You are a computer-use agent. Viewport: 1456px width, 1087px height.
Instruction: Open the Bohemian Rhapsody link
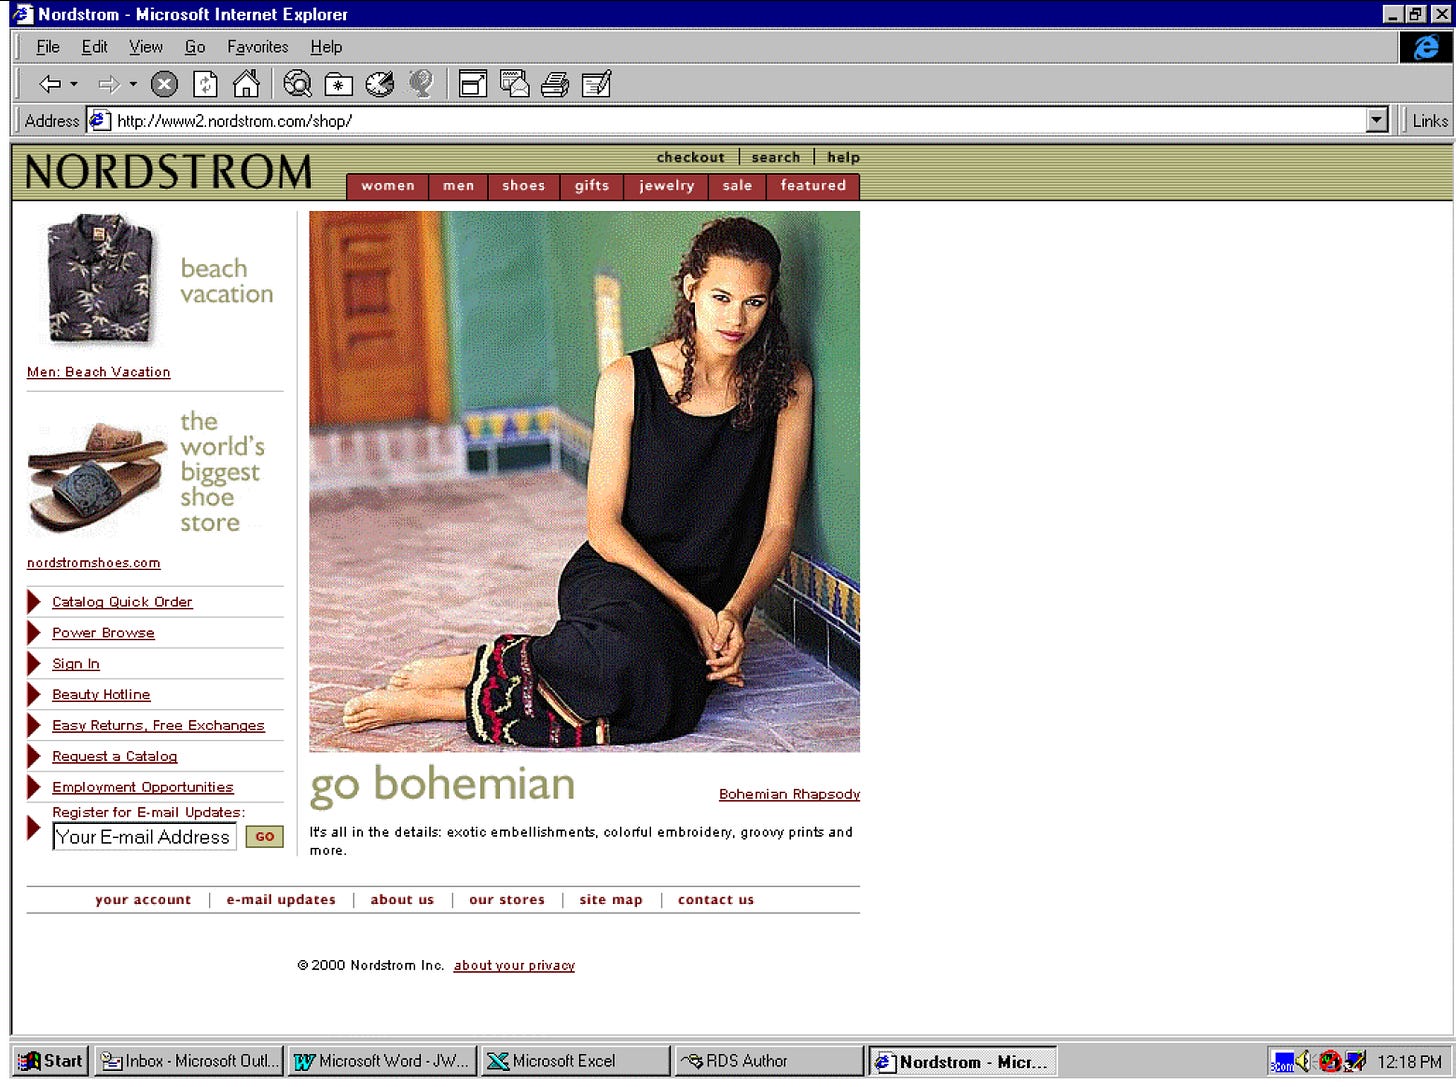[789, 795]
